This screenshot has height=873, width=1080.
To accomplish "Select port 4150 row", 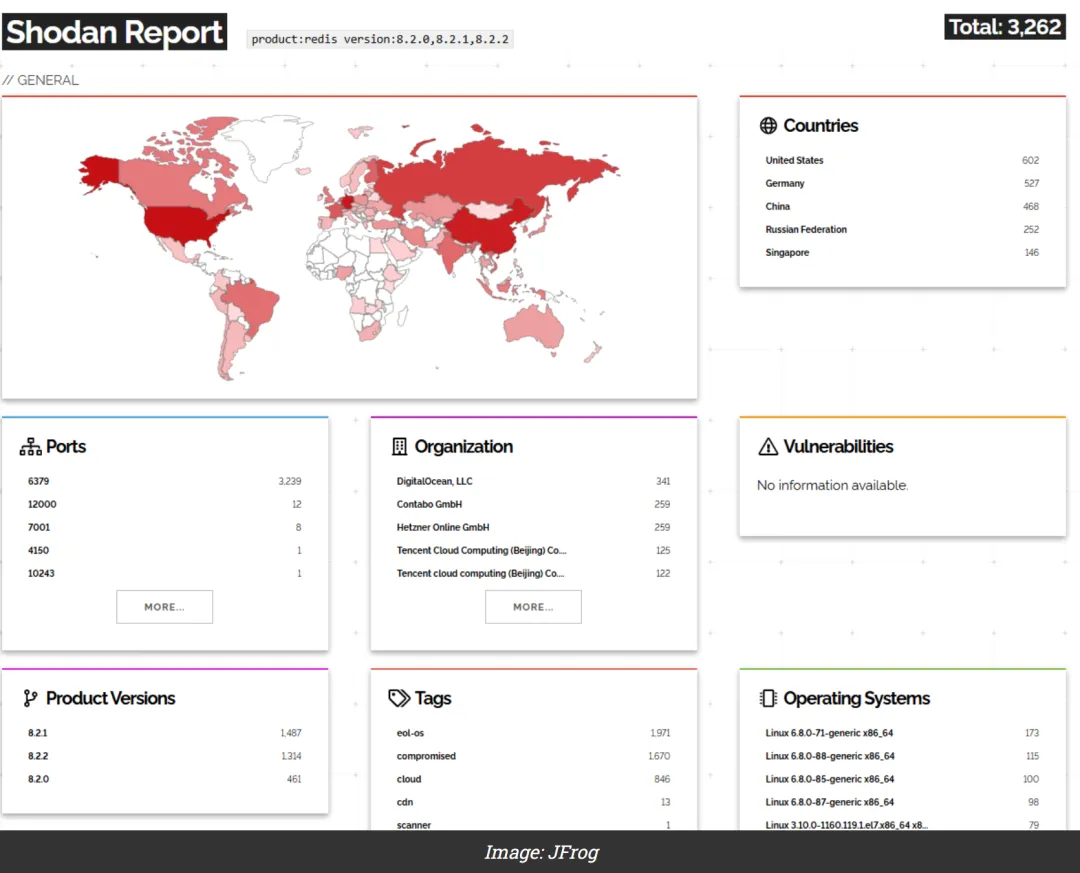I will pyautogui.click(x=164, y=550).
